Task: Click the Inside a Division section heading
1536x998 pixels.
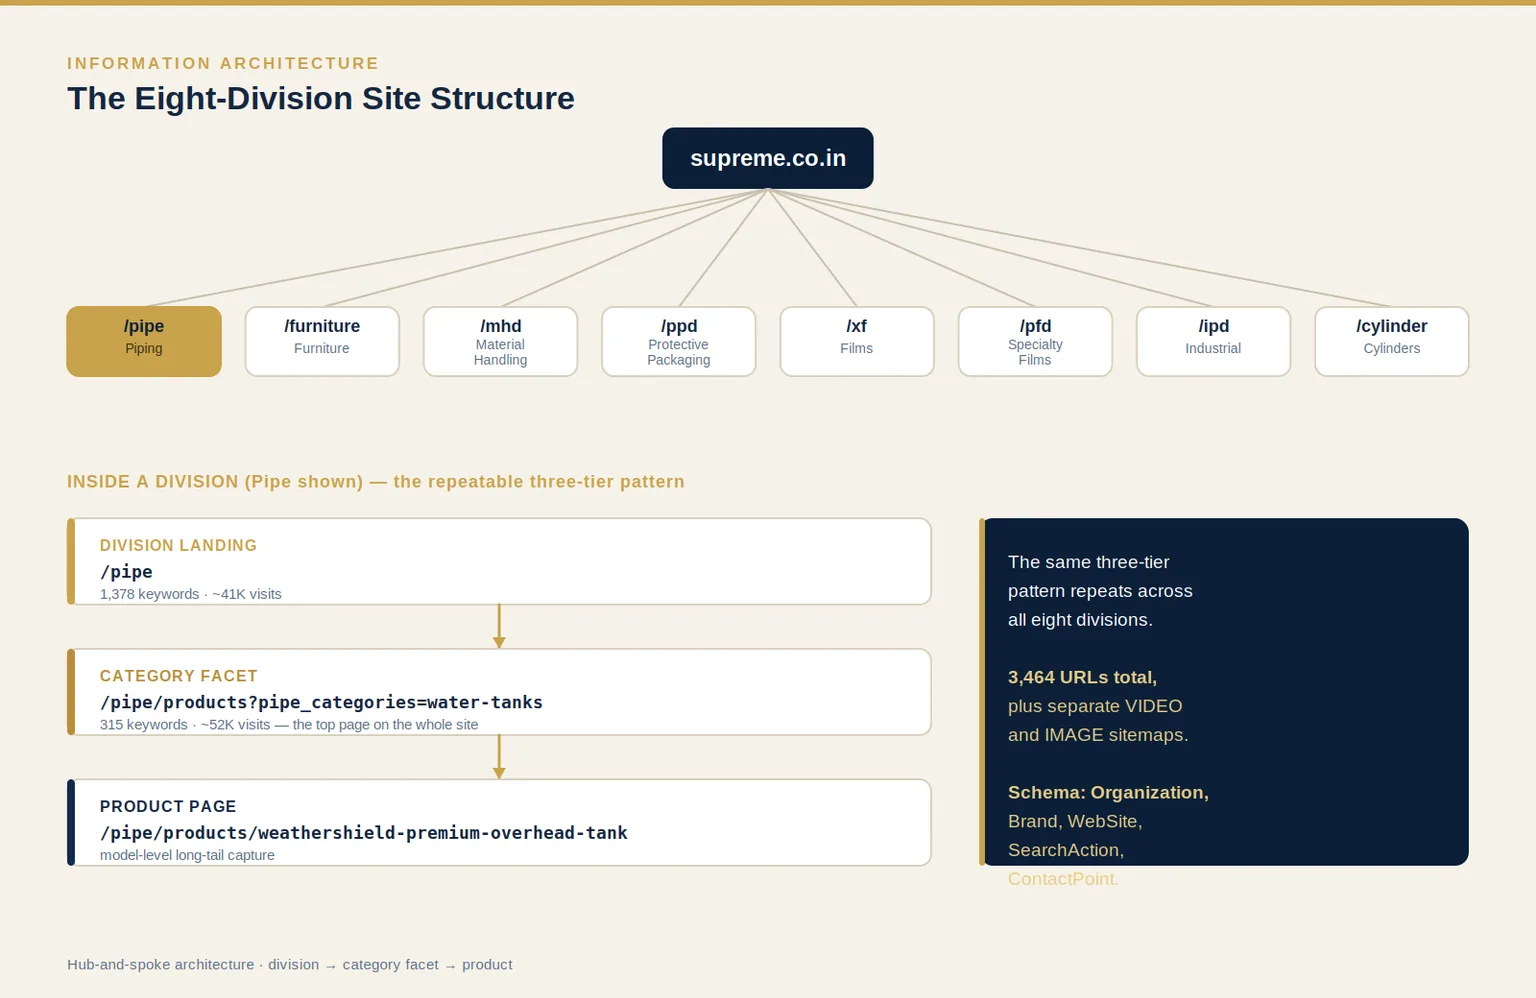Action: [x=376, y=481]
